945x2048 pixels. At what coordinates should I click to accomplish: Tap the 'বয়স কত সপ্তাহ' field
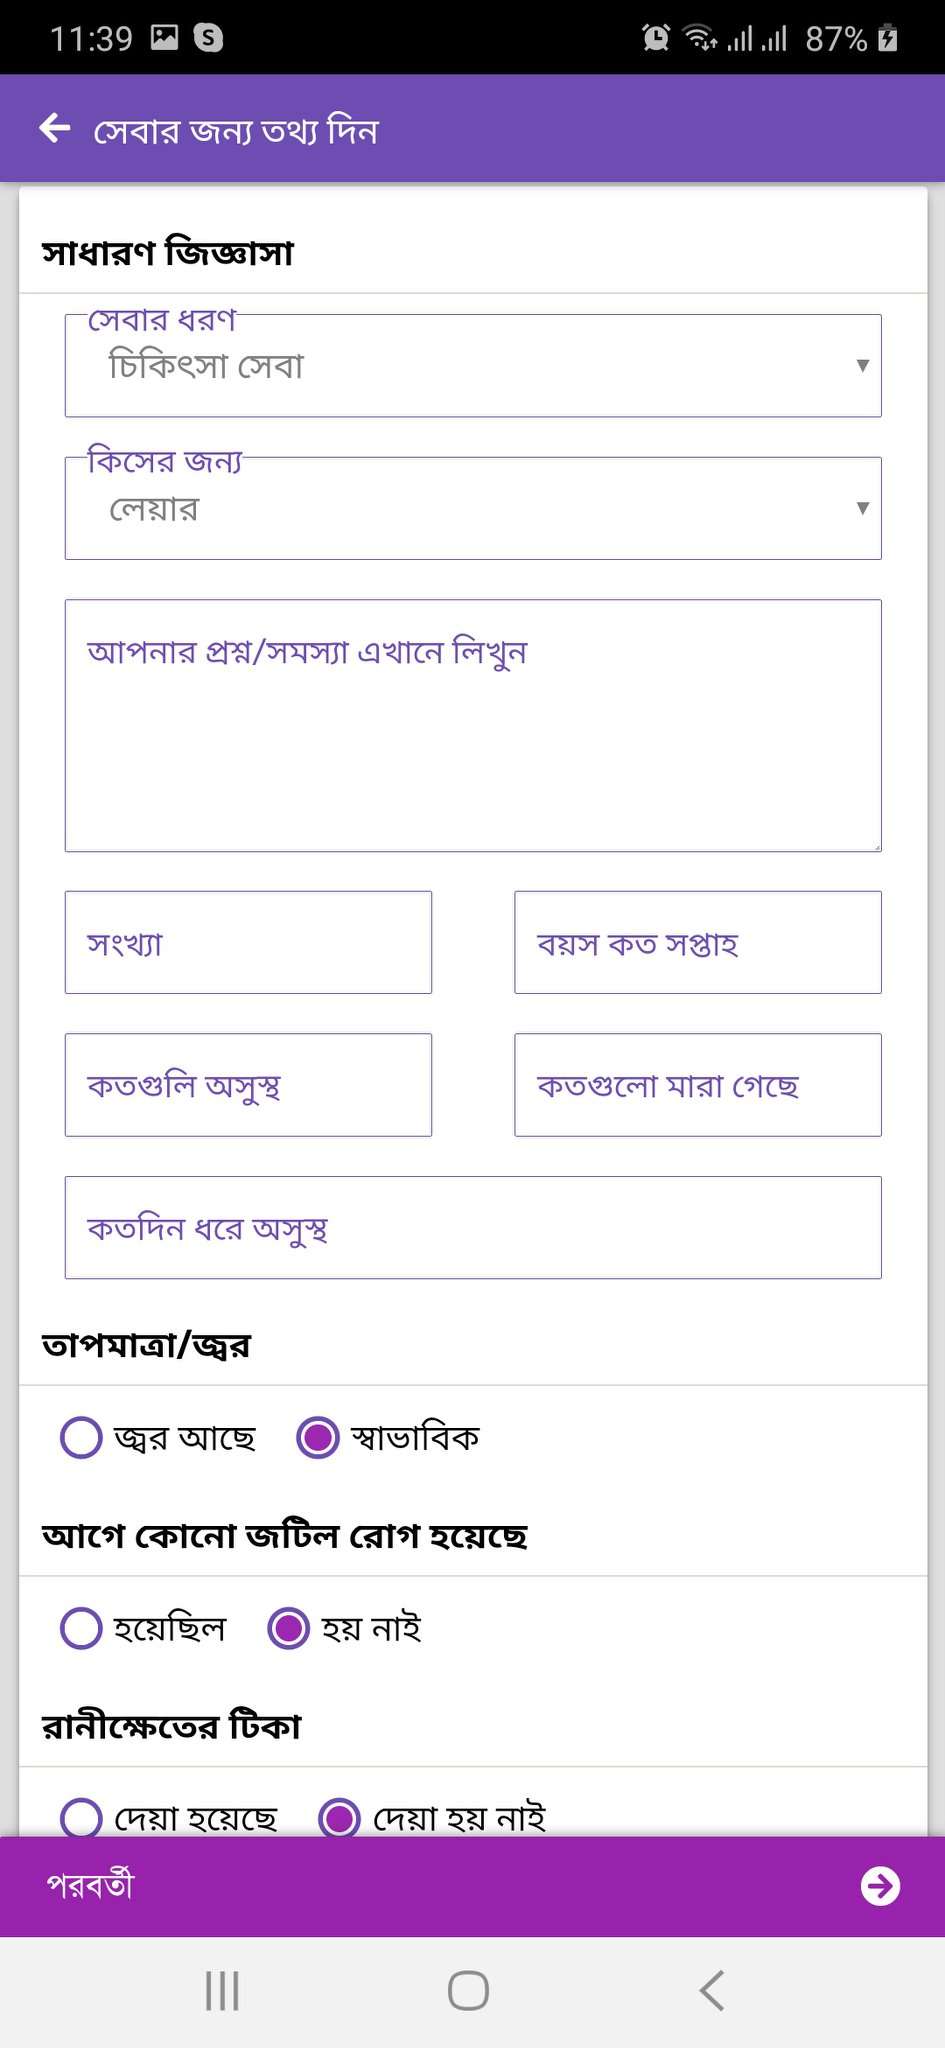697,942
